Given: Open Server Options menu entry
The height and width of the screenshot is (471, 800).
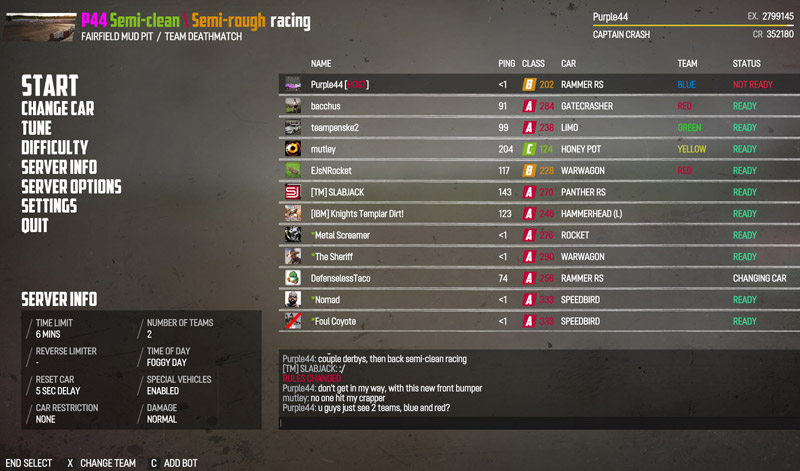Looking at the screenshot, I should click(71, 186).
